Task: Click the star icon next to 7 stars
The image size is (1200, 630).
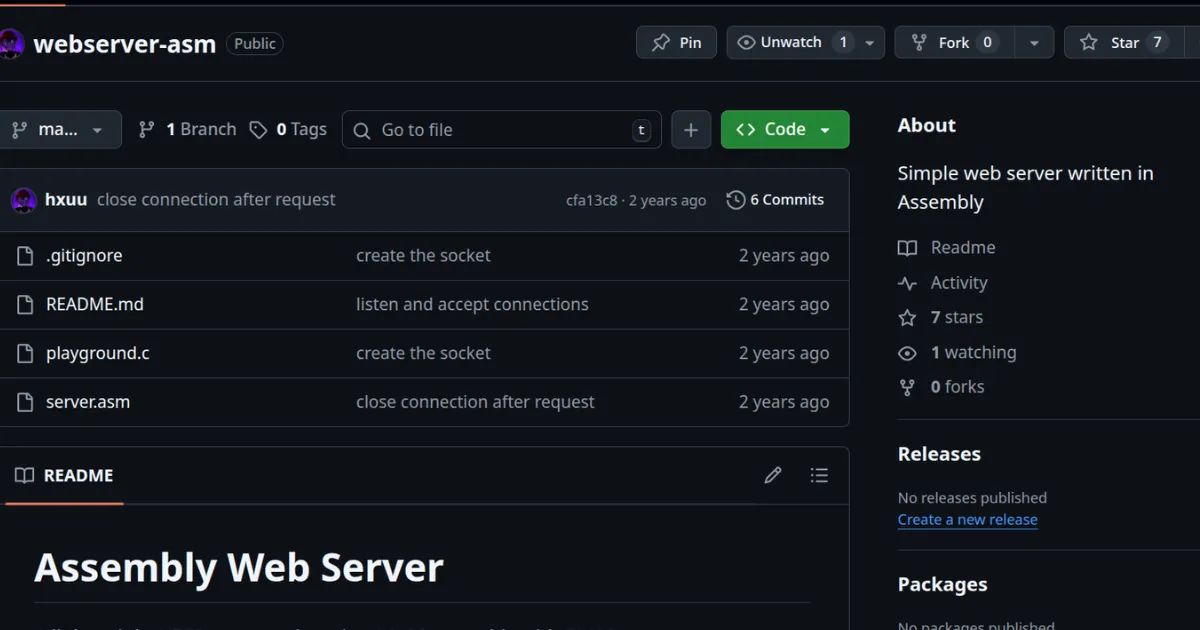Action: tap(907, 318)
